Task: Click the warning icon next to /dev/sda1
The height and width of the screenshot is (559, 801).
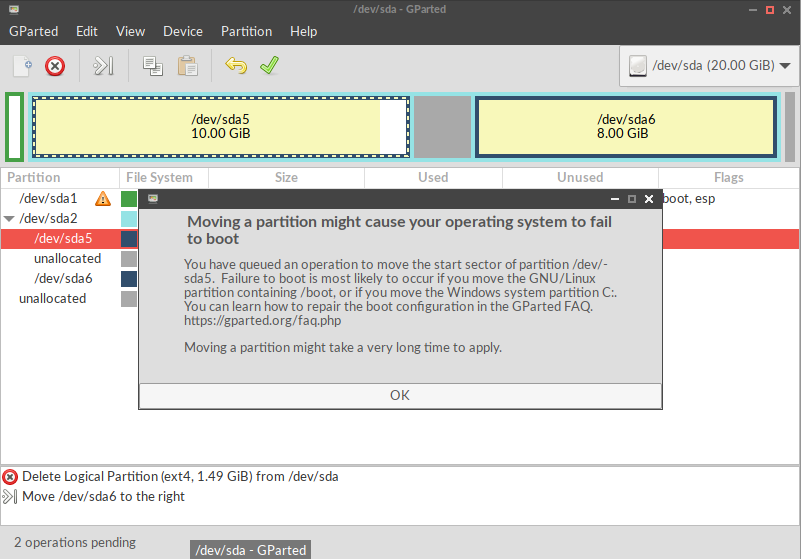Action: [x=102, y=199]
